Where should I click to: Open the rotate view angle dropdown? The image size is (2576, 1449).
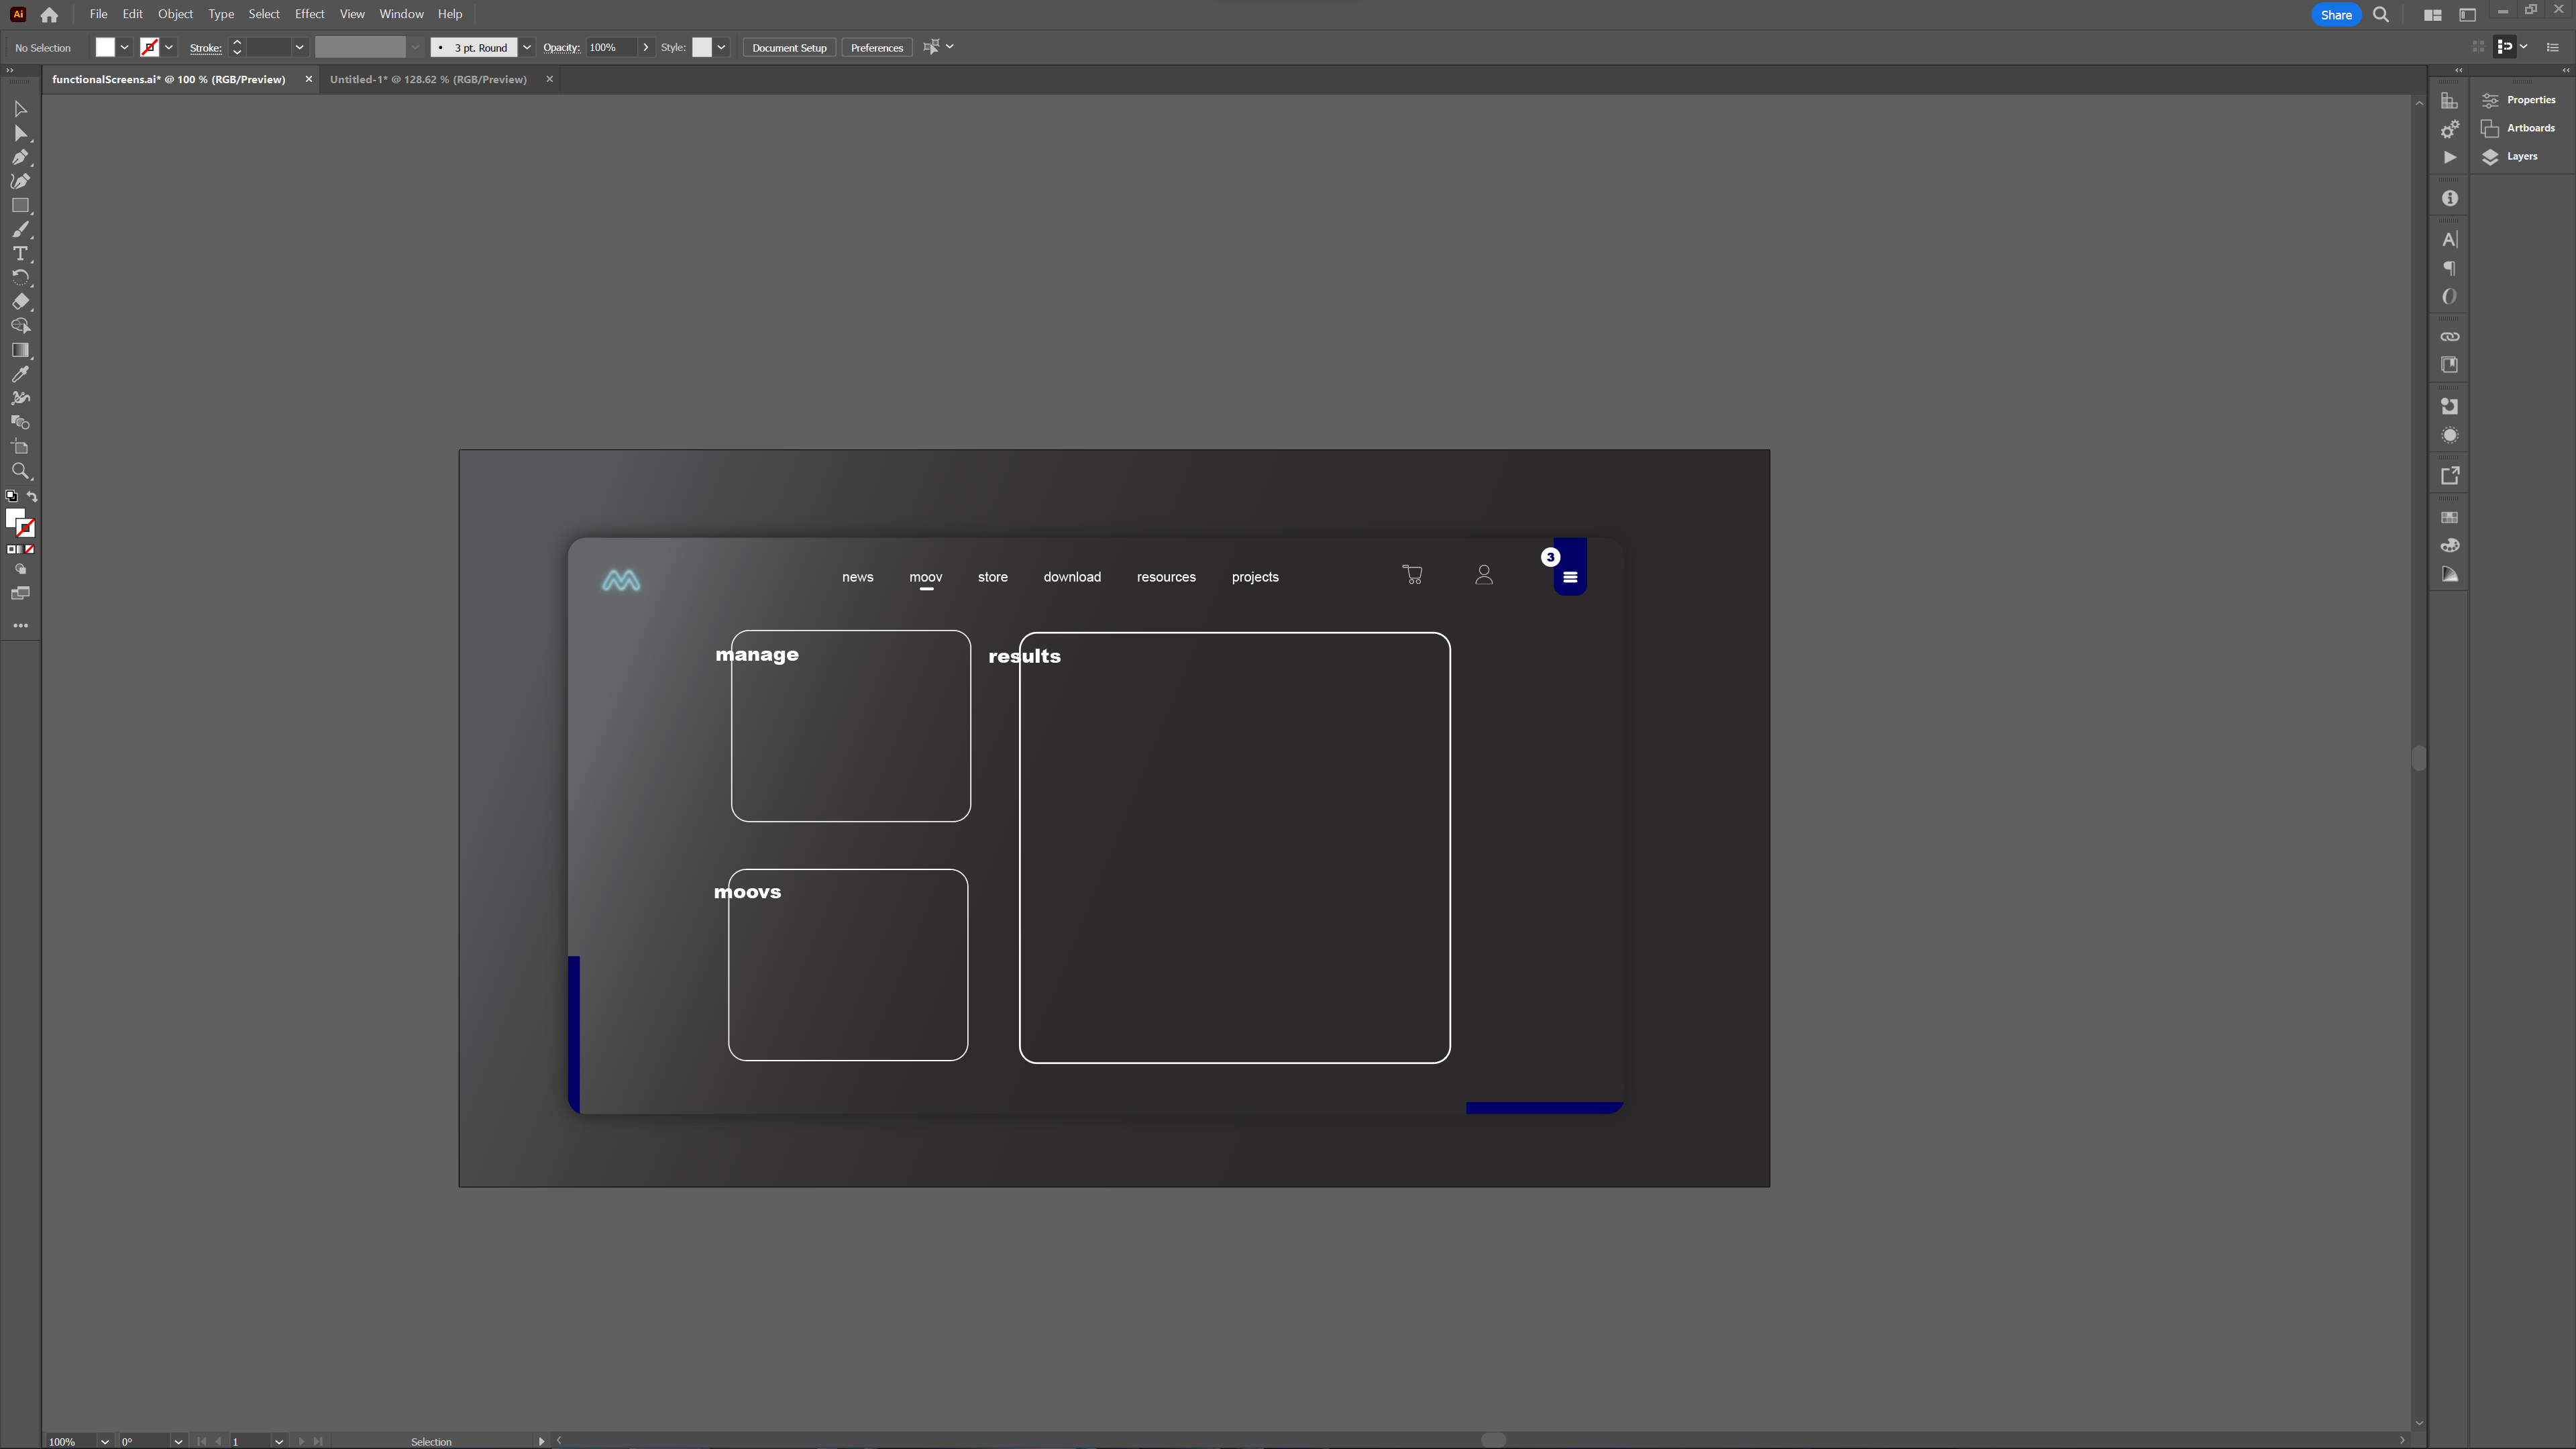[x=178, y=1441]
